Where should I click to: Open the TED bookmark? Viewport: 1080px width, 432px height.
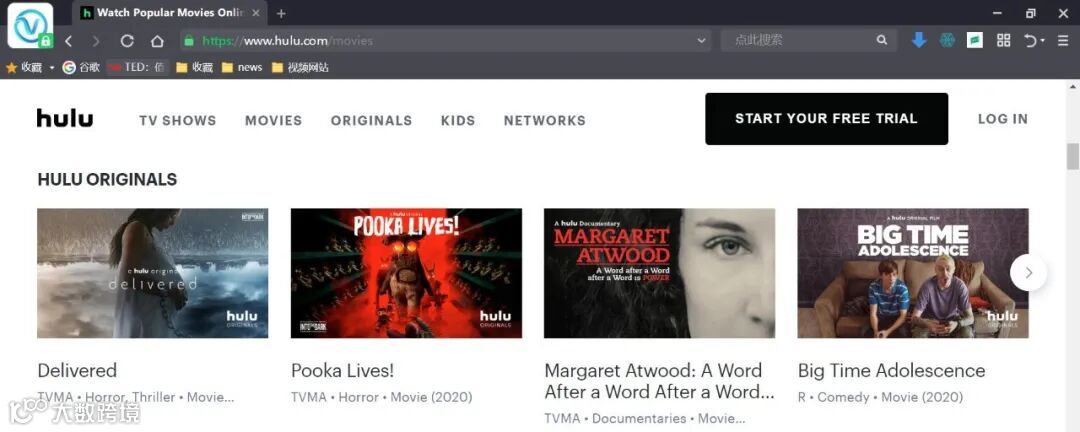click(x=137, y=68)
